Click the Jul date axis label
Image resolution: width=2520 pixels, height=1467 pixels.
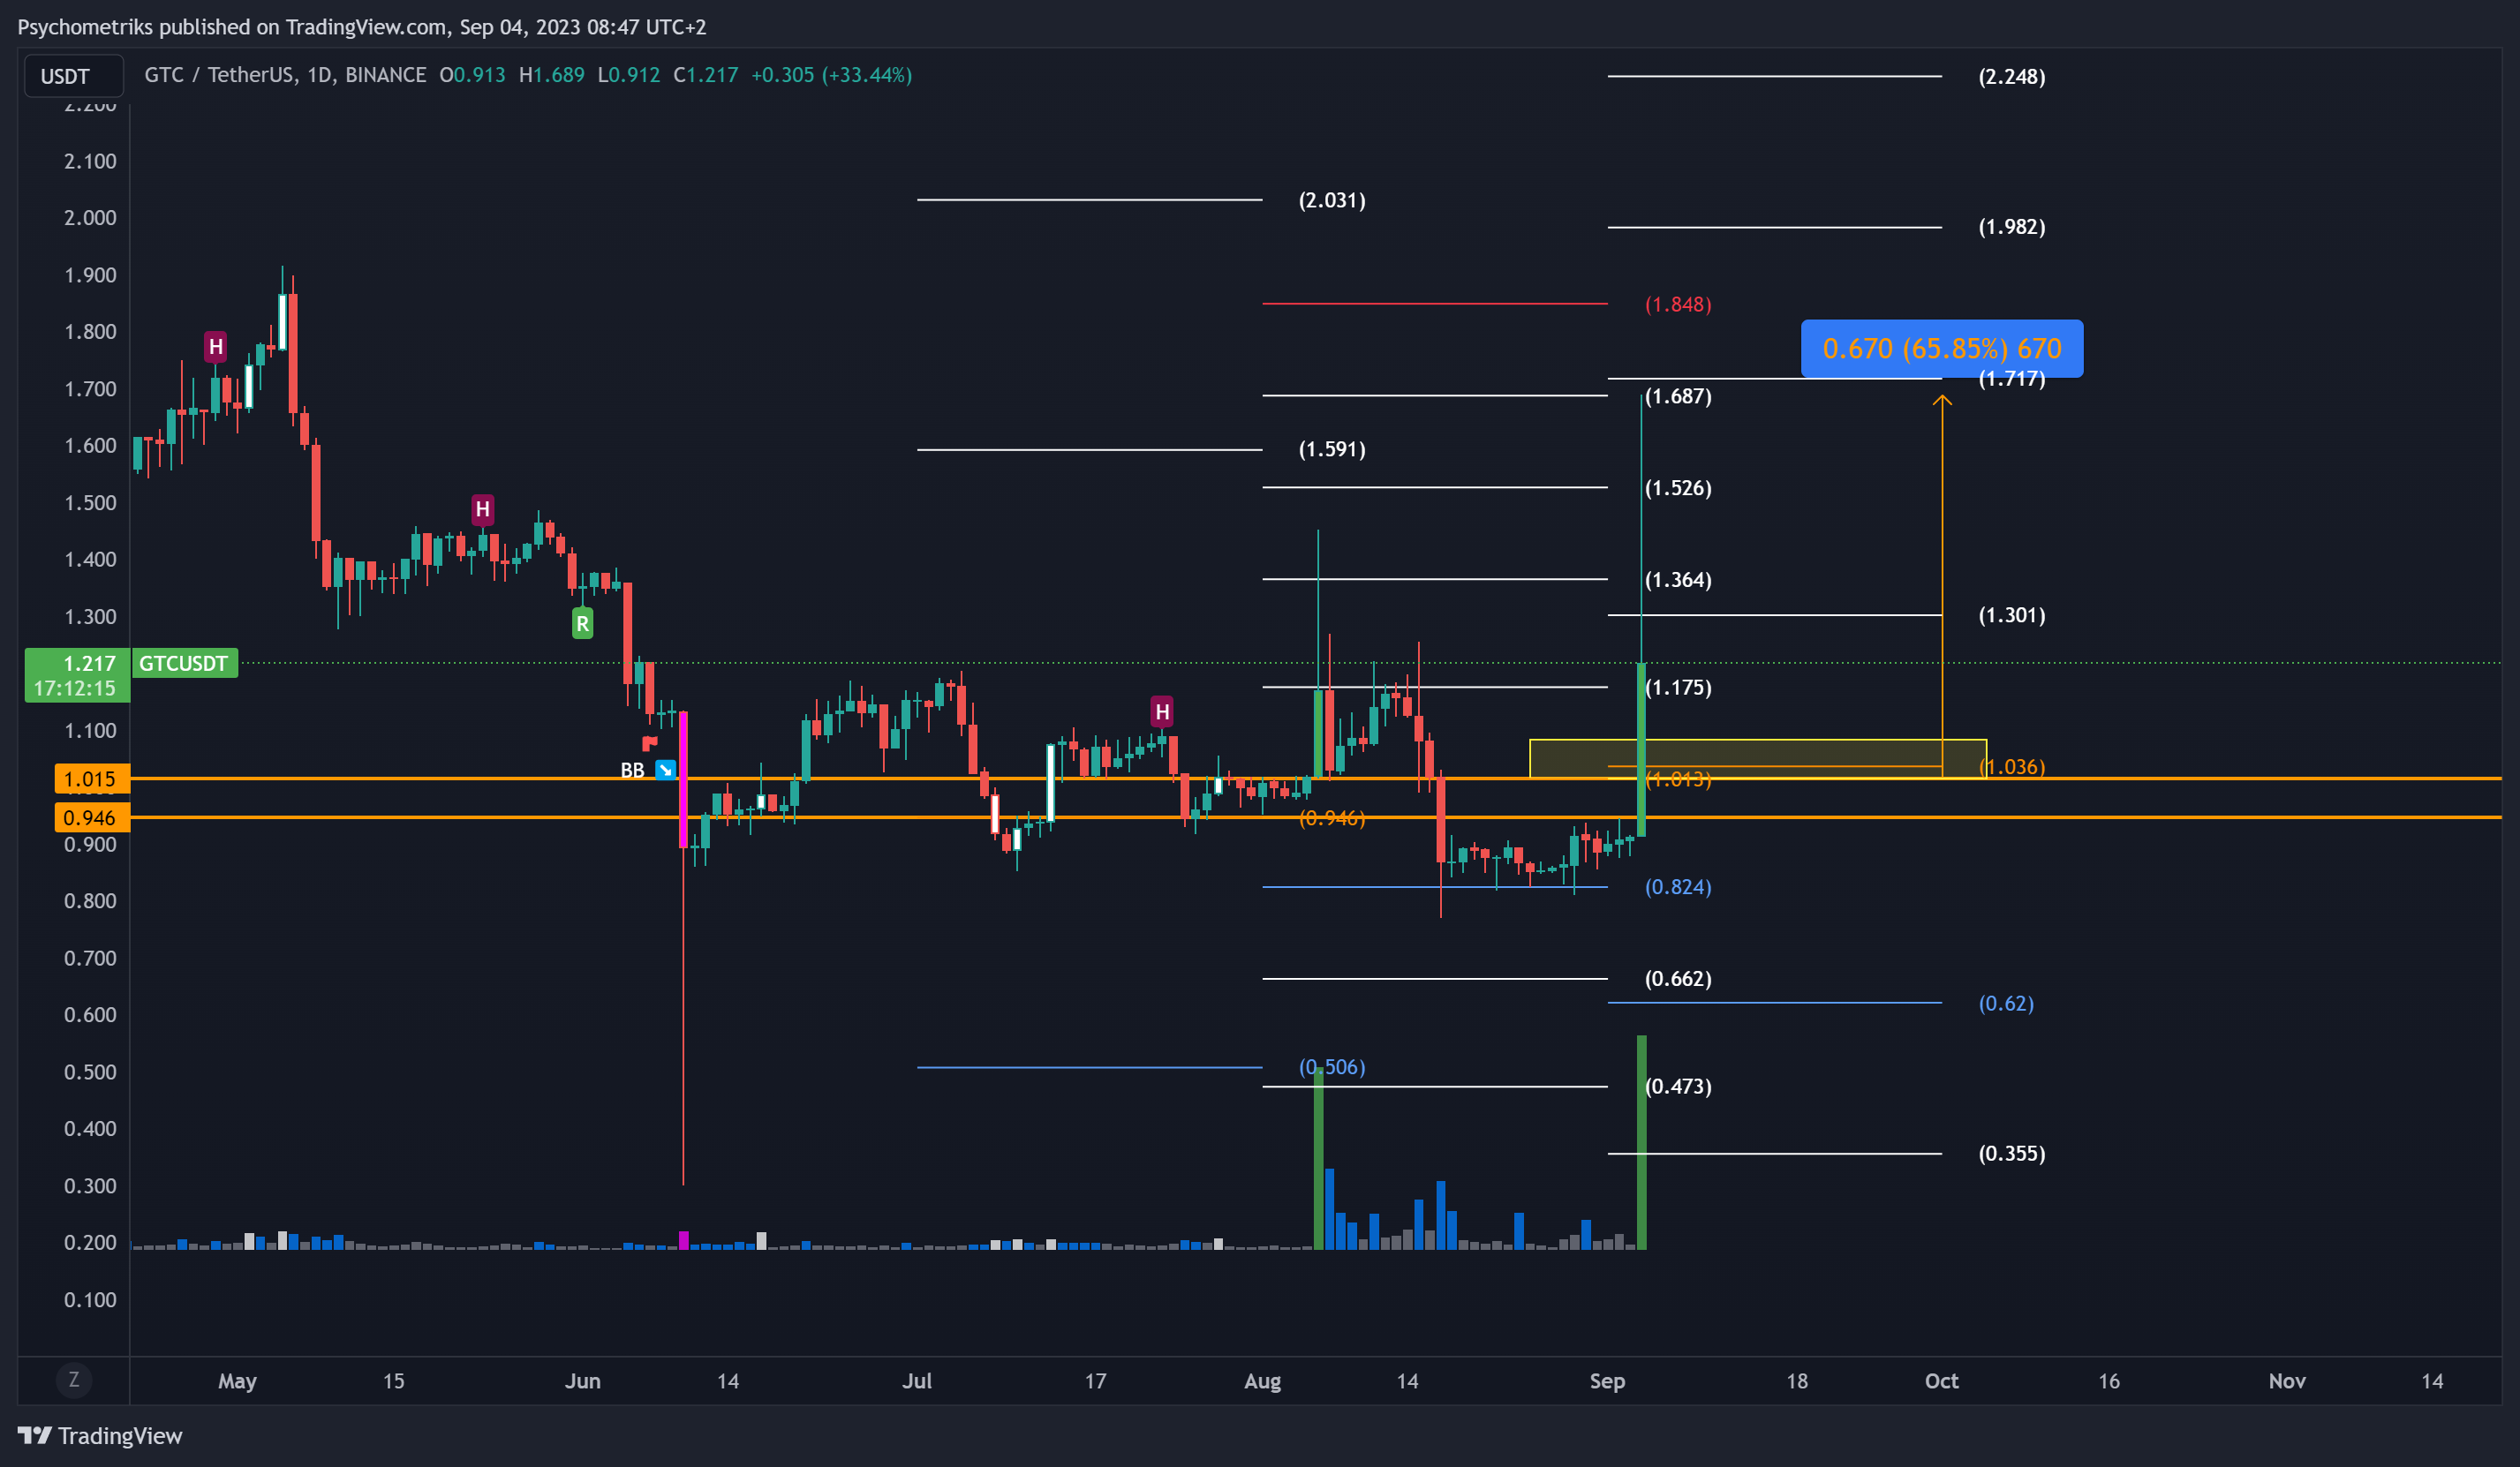pyautogui.click(x=917, y=1381)
